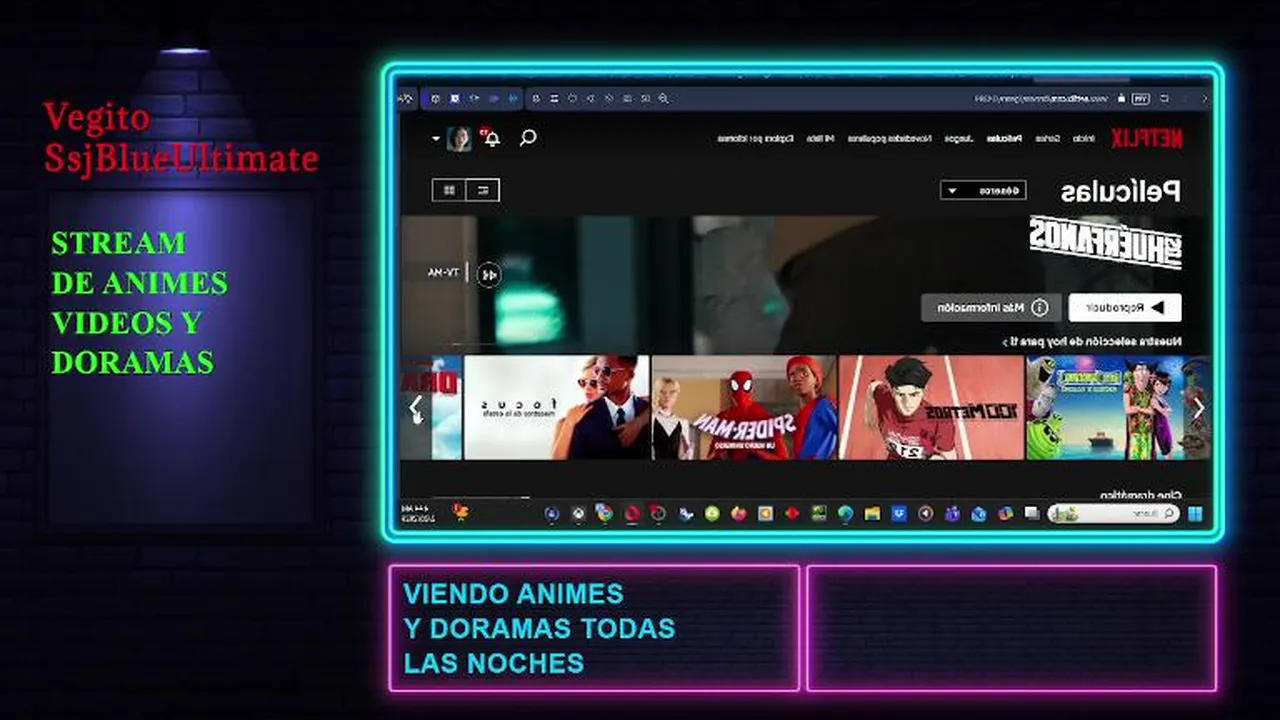Open the Netflix search magnifier
Image resolution: width=1280 pixels, height=720 pixels.
pos(528,138)
